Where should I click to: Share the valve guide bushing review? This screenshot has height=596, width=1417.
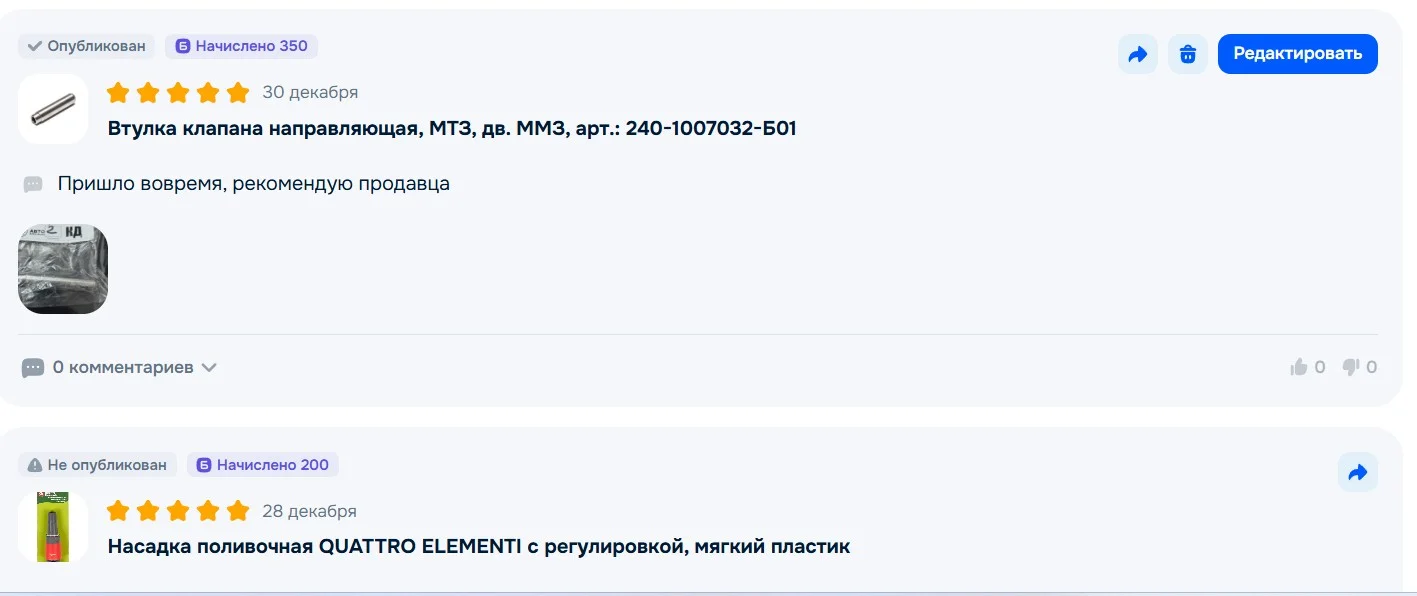click(x=1137, y=54)
